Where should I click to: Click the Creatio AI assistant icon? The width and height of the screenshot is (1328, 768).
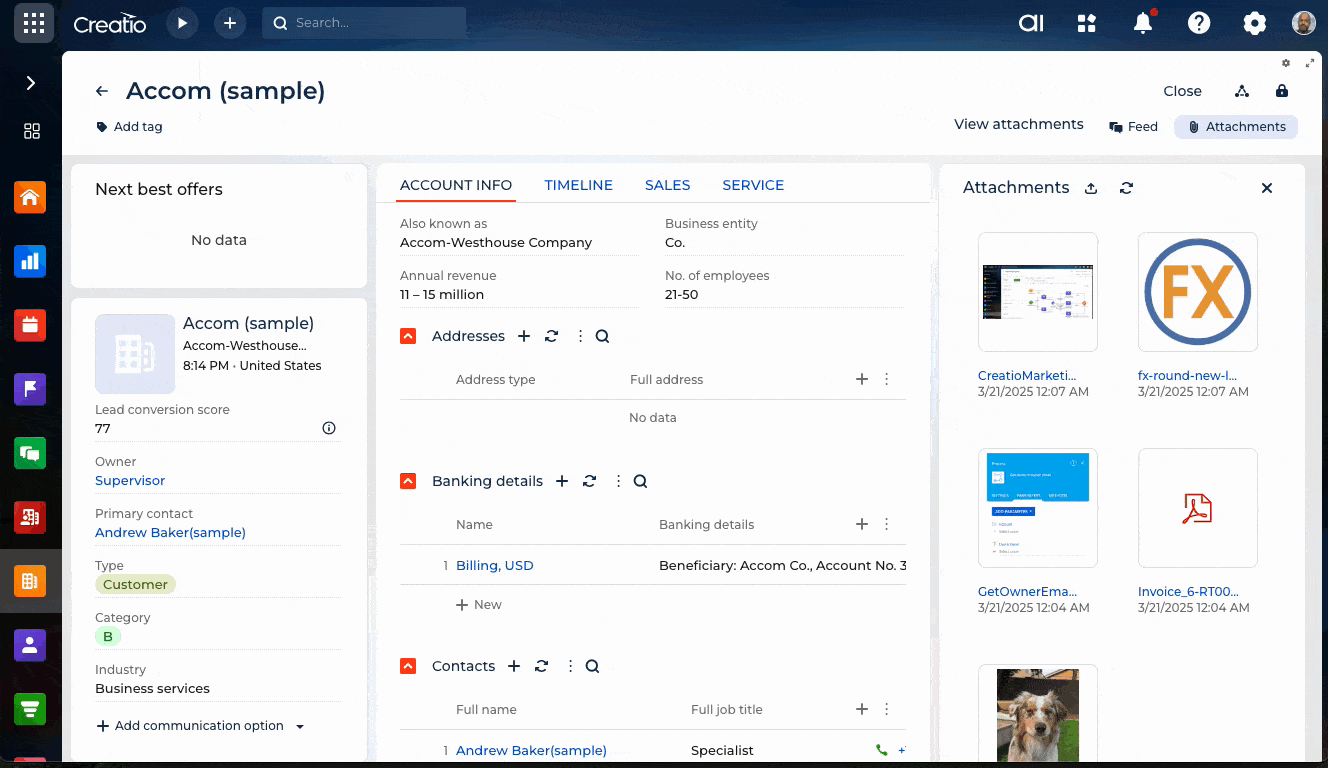(x=1031, y=23)
